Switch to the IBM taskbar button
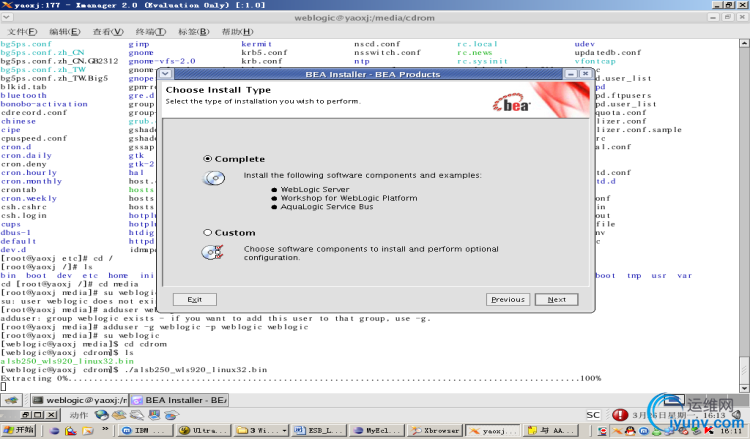 [145, 430]
